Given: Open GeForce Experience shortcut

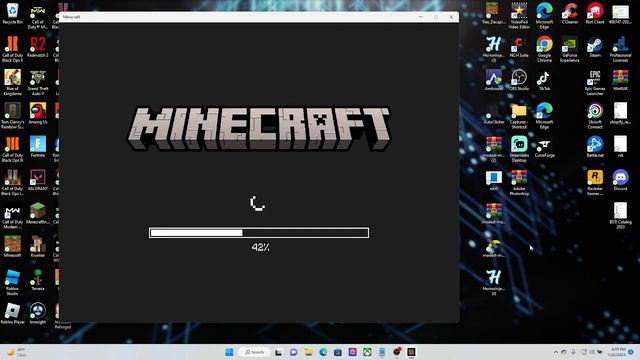Looking at the screenshot, I should [570, 49].
